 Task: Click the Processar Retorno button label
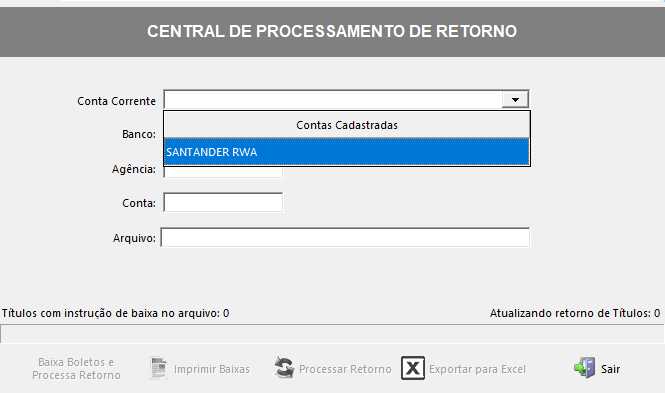345,369
